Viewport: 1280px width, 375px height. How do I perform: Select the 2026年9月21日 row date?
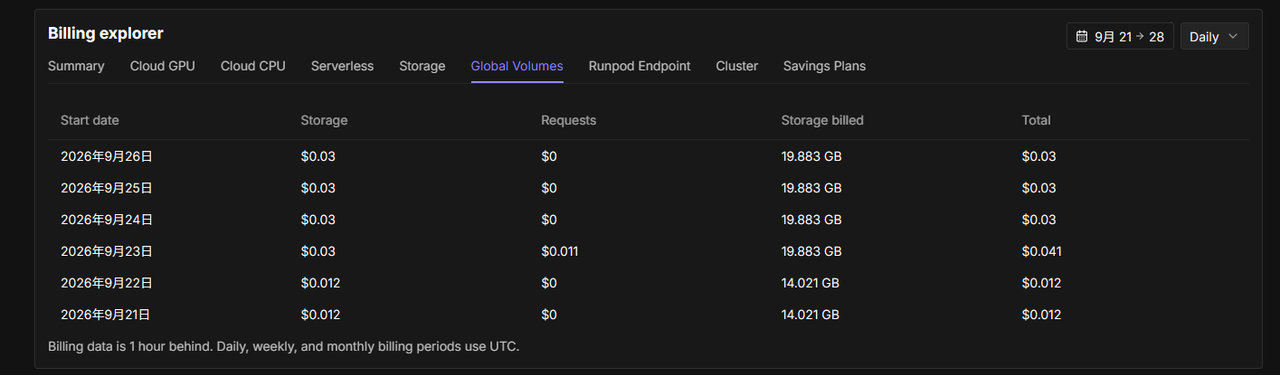coord(106,314)
